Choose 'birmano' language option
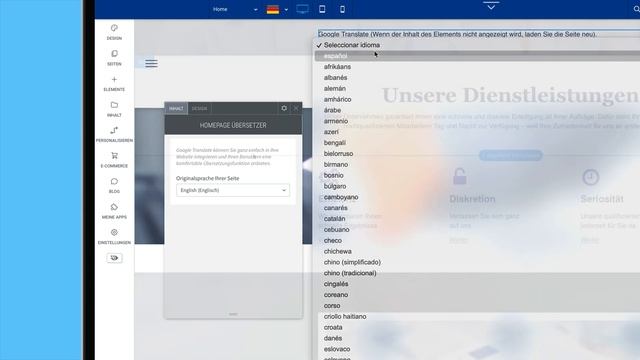Viewport: 640px width, 360px height. 336,164
